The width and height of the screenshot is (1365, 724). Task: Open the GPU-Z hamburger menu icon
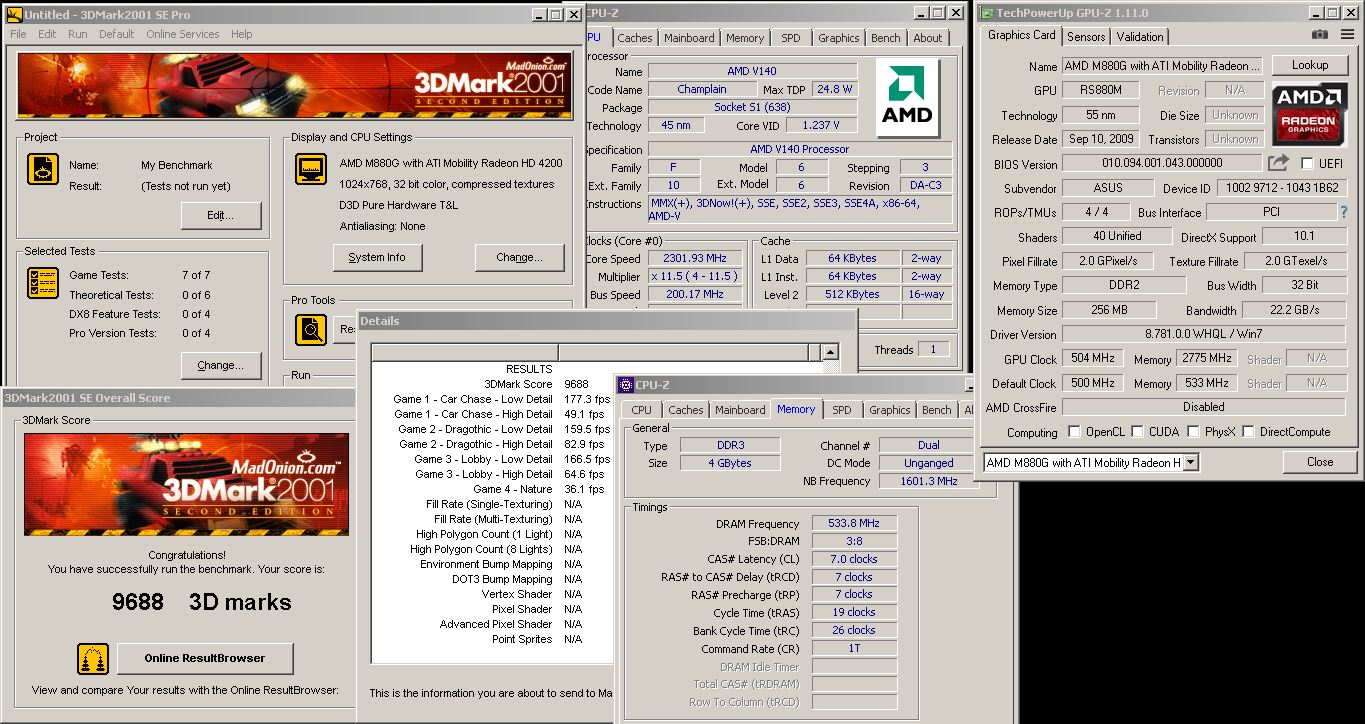pos(1346,35)
